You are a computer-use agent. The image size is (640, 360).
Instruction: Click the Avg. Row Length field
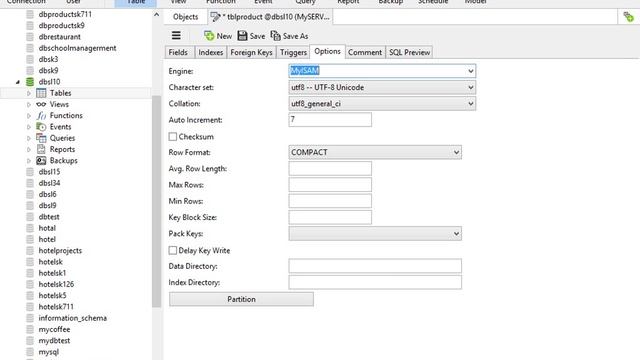pos(330,169)
